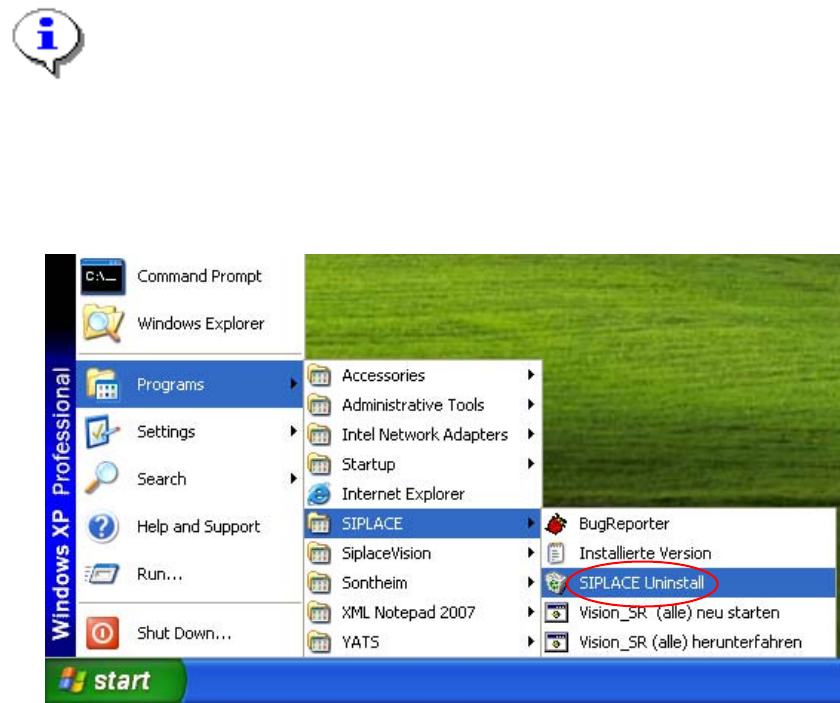Open the YATS program group
The image size is (840, 703).
(x=423, y=641)
